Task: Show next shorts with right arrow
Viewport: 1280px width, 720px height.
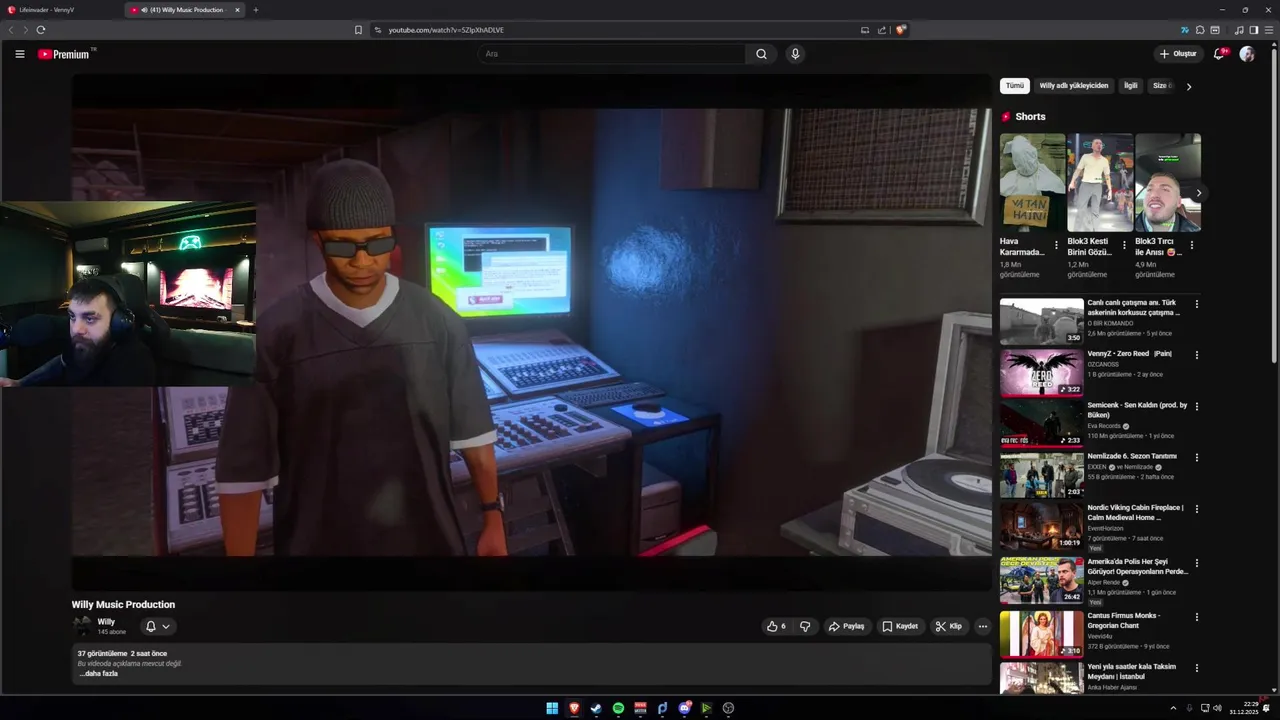Action: point(1198,193)
